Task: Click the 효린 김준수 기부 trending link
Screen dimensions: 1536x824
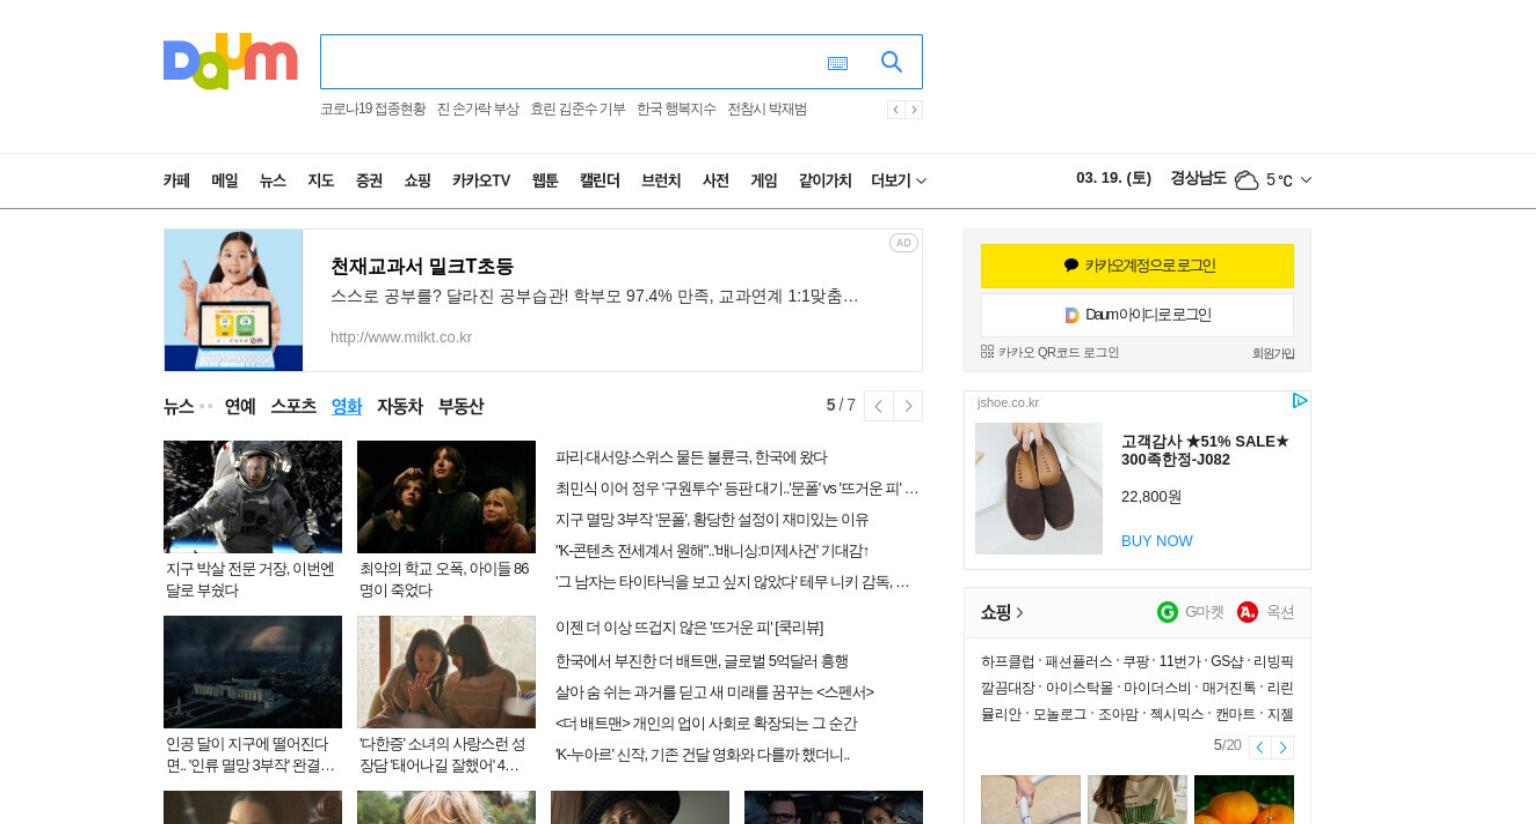Action: click(x=577, y=109)
